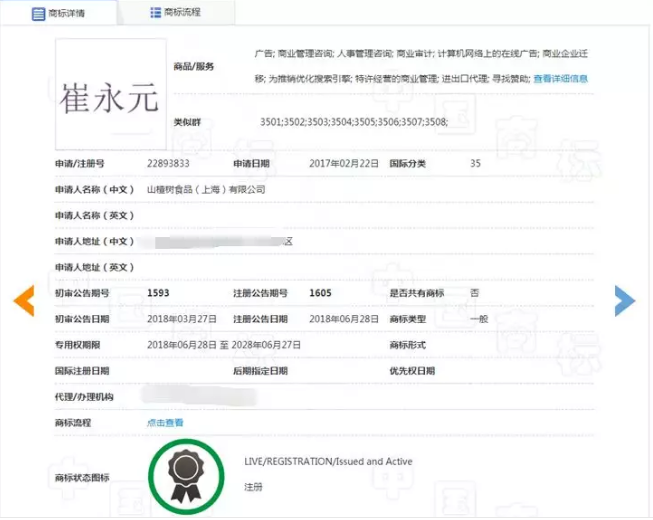Click the 优先权日期 label

click(x=412, y=371)
